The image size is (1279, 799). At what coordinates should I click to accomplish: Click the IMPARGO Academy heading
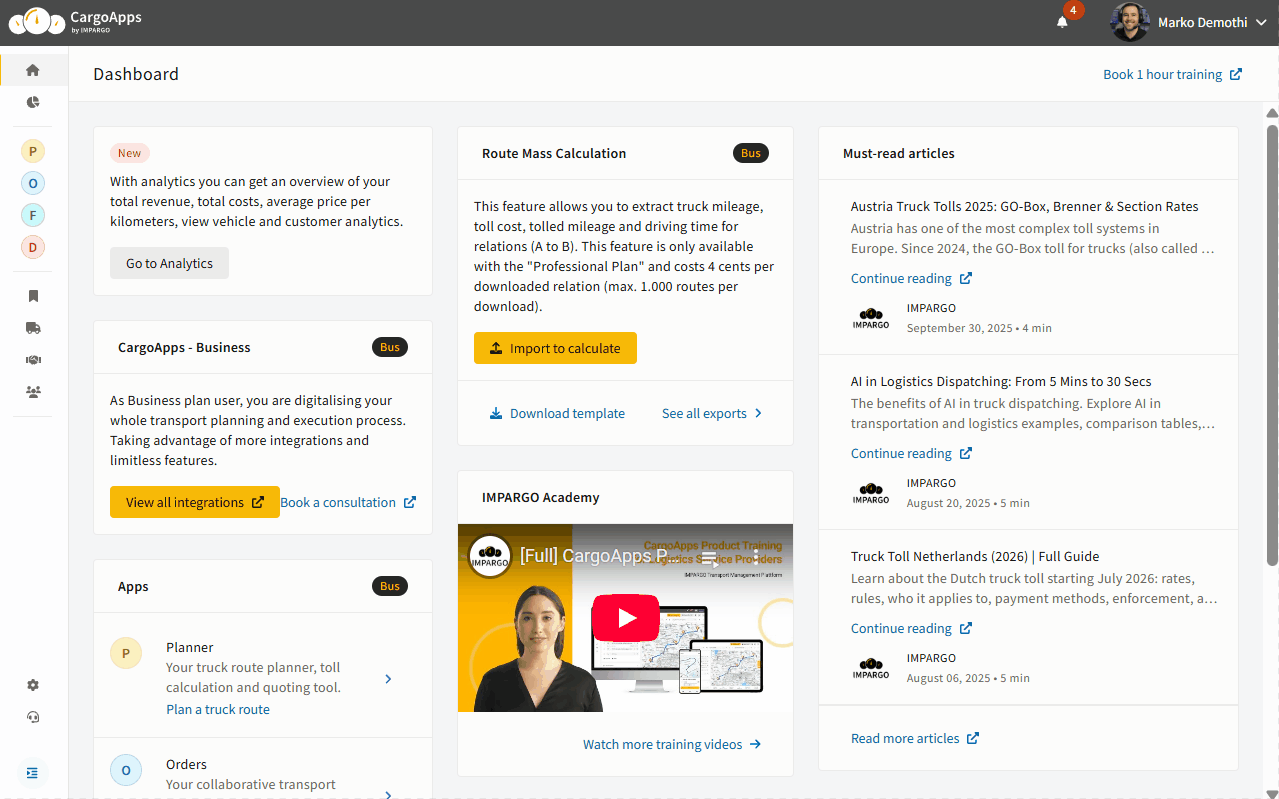tap(541, 497)
